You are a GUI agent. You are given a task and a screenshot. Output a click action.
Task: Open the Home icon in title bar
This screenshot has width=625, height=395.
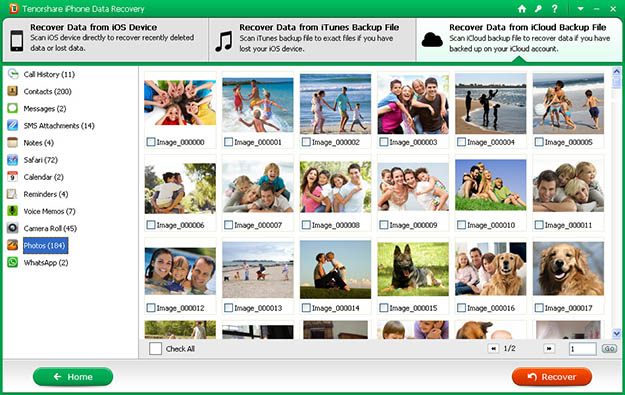coord(522,9)
